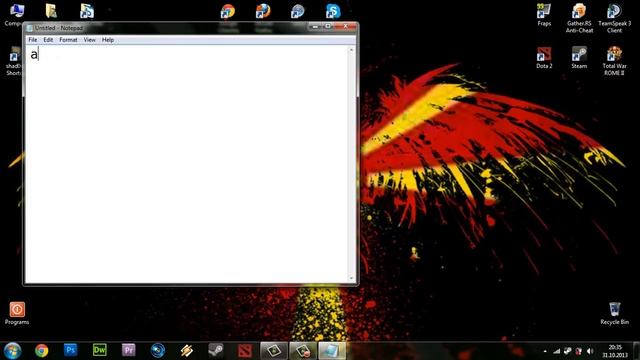Select the Steam desktop icon
Image resolution: width=640 pixels, height=360 pixels.
pos(579,58)
